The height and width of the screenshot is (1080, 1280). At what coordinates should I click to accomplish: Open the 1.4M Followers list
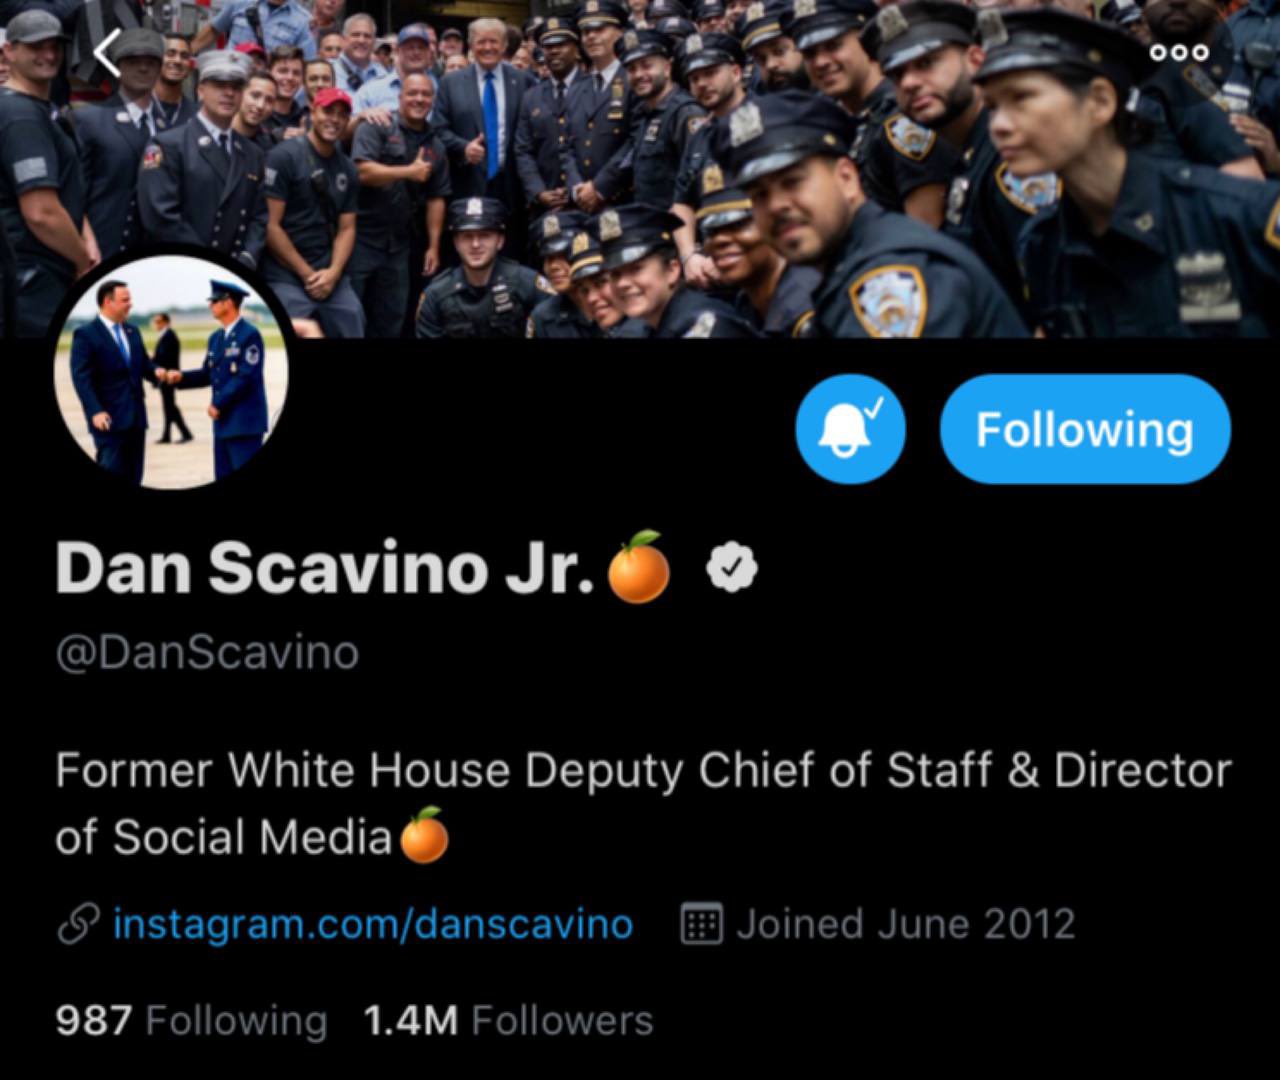tap(508, 1020)
